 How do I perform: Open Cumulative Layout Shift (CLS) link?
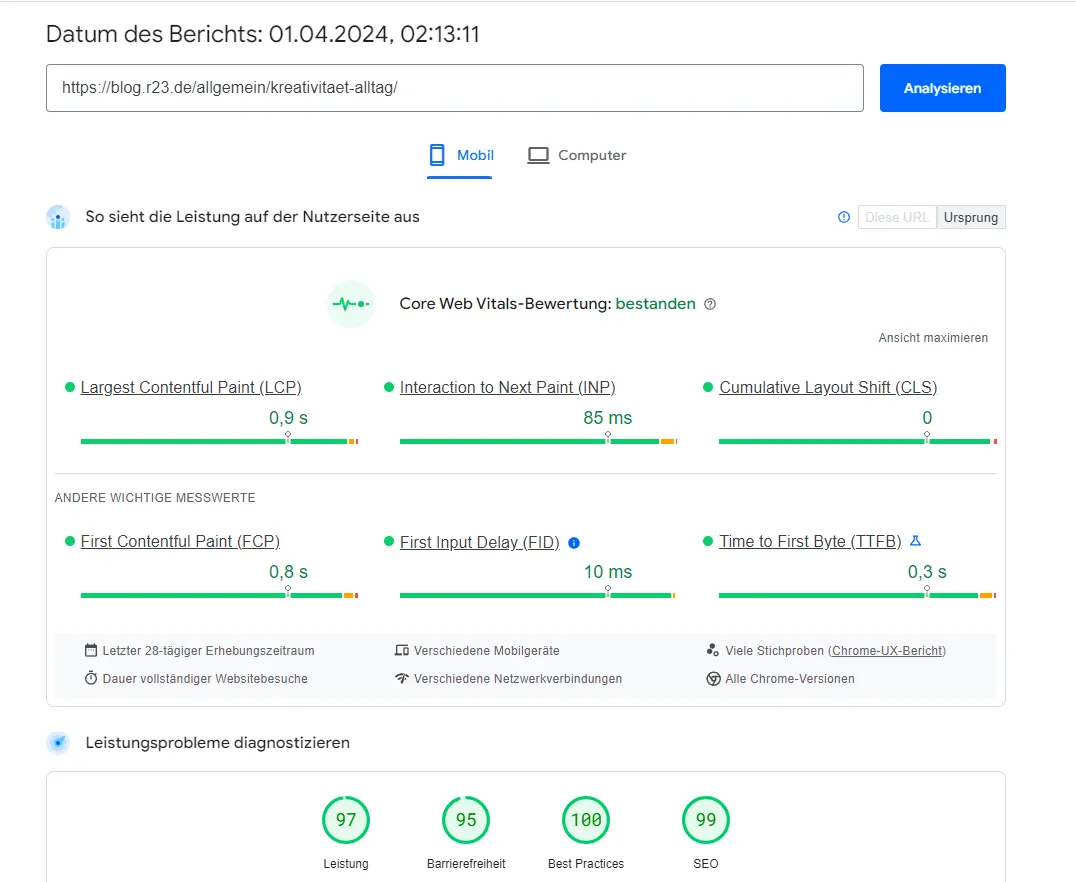click(828, 387)
